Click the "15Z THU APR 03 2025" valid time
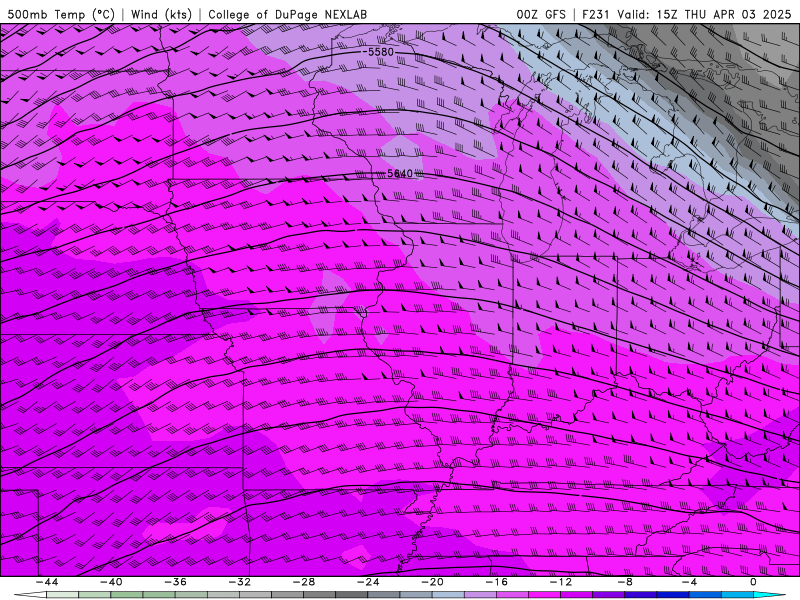The width and height of the screenshot is (800, 600). point(723,14)
